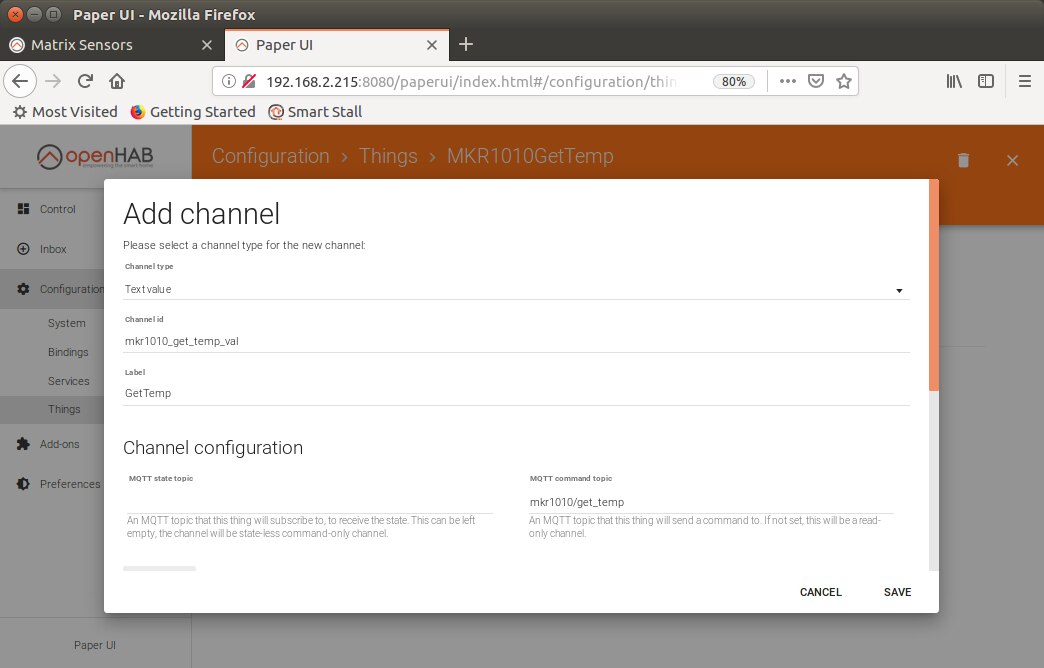Screen dimensions: 1044x668
Task: Open the Getting Started bookmark
Action: [193, 112]
